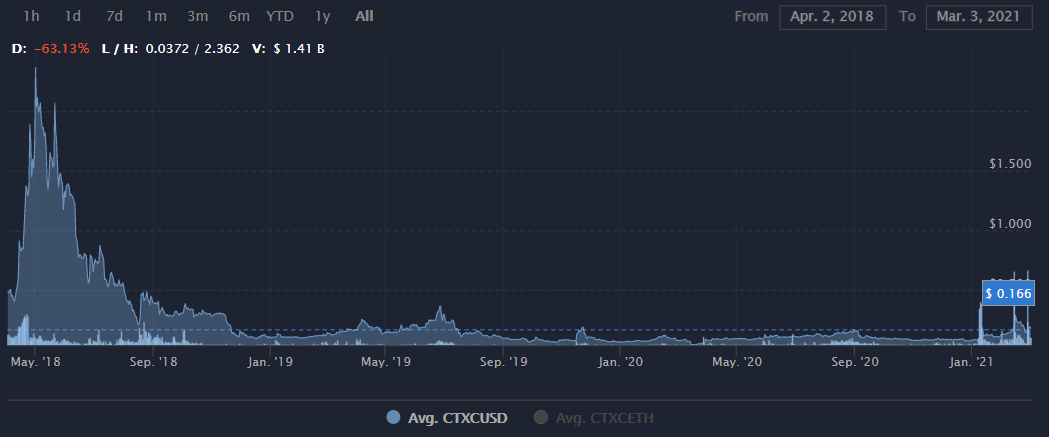The width and height of the screenshot is (1049, 437).
Task: Click the -63.13% change value
Action: (x=62, y=49)
